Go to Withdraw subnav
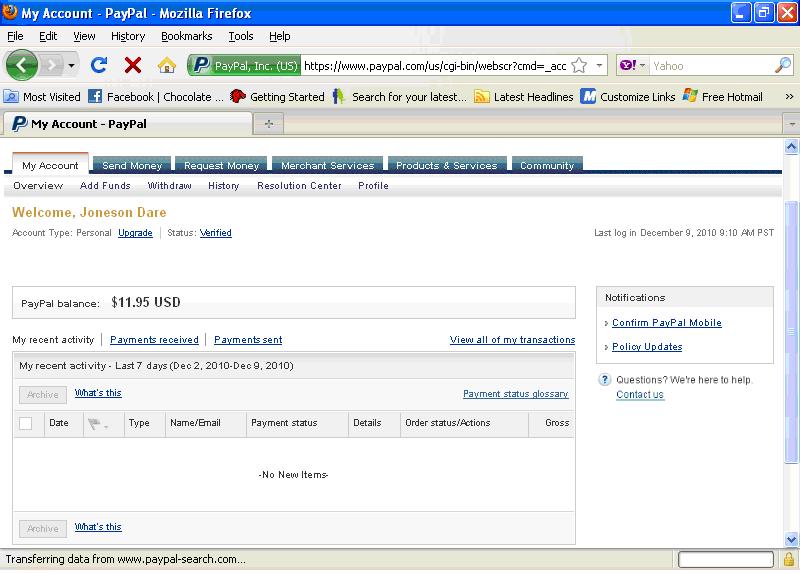 (x=169, y=186)
